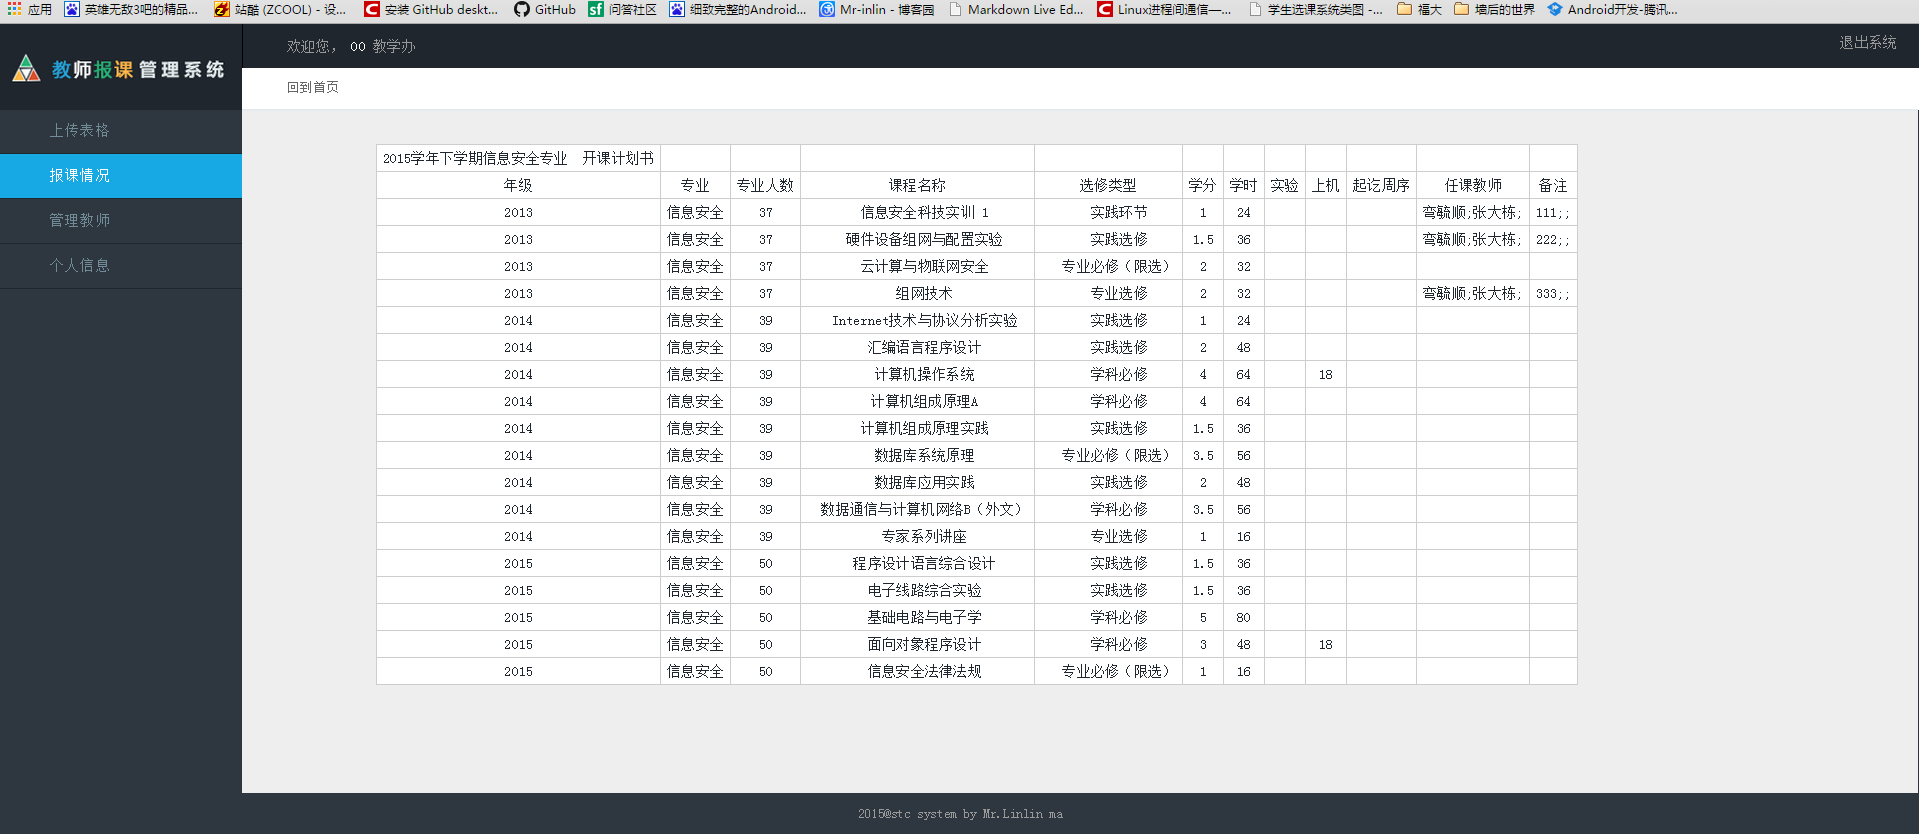1919x834 pixels.
Task: Open the GitHub bookmark
Action: (x=545, y=9)
